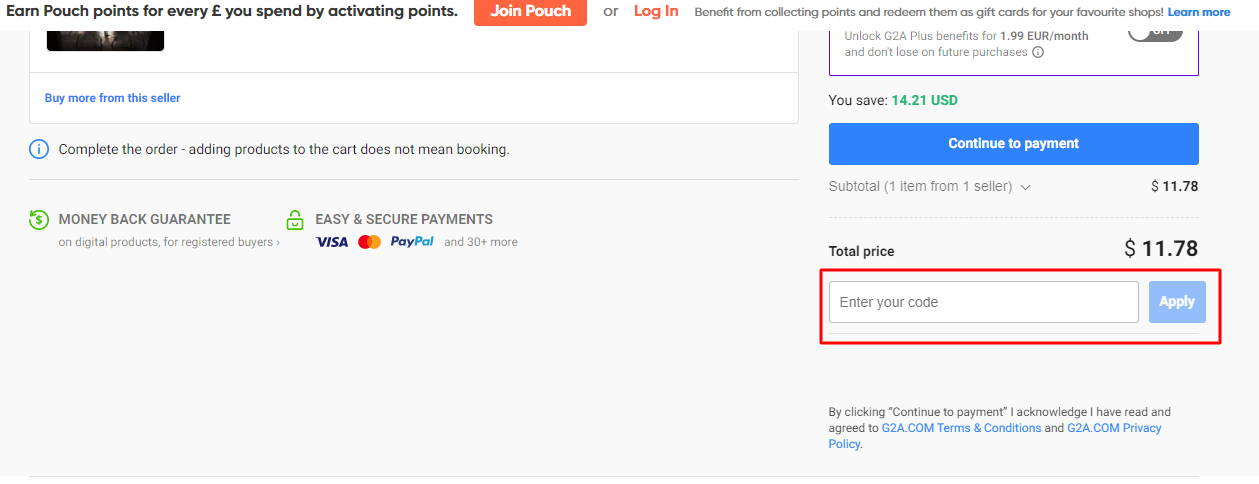Click the PayPal payment logo
The image size is (1259, 484).
pyautogui.click(x=412, y=242)
